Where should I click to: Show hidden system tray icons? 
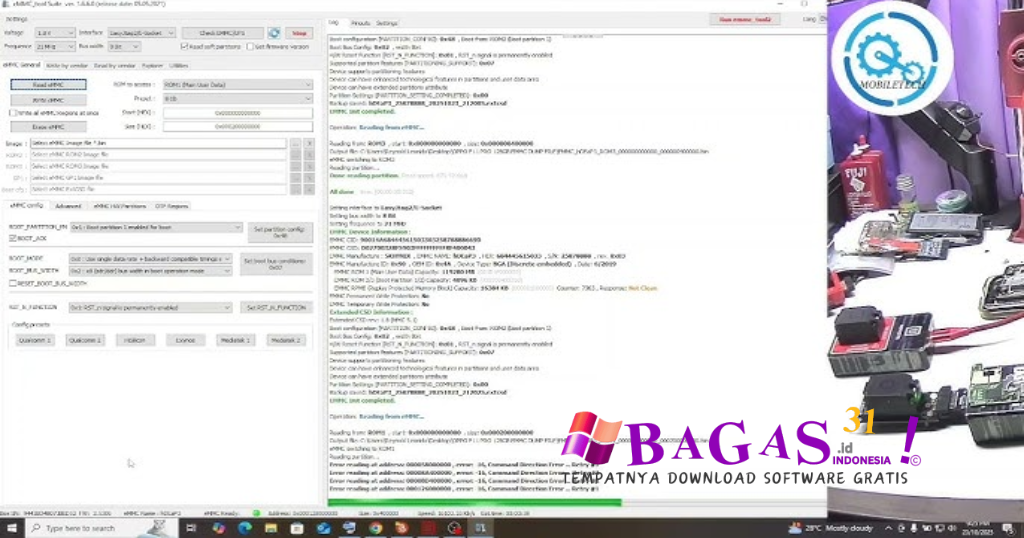click(888, 528)
